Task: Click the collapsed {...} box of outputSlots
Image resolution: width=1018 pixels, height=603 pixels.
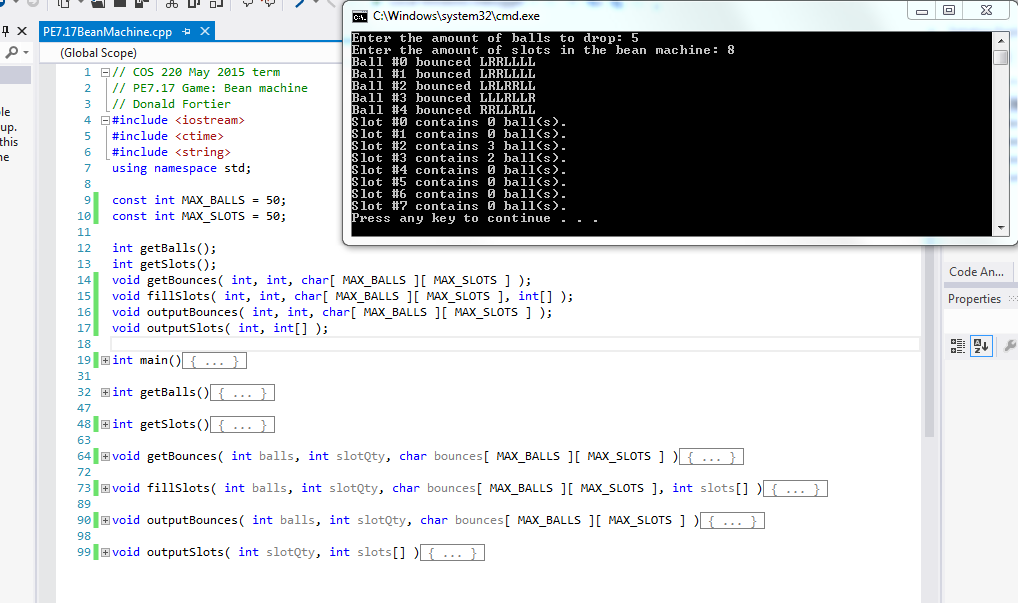Action: [x=453, y=553]
